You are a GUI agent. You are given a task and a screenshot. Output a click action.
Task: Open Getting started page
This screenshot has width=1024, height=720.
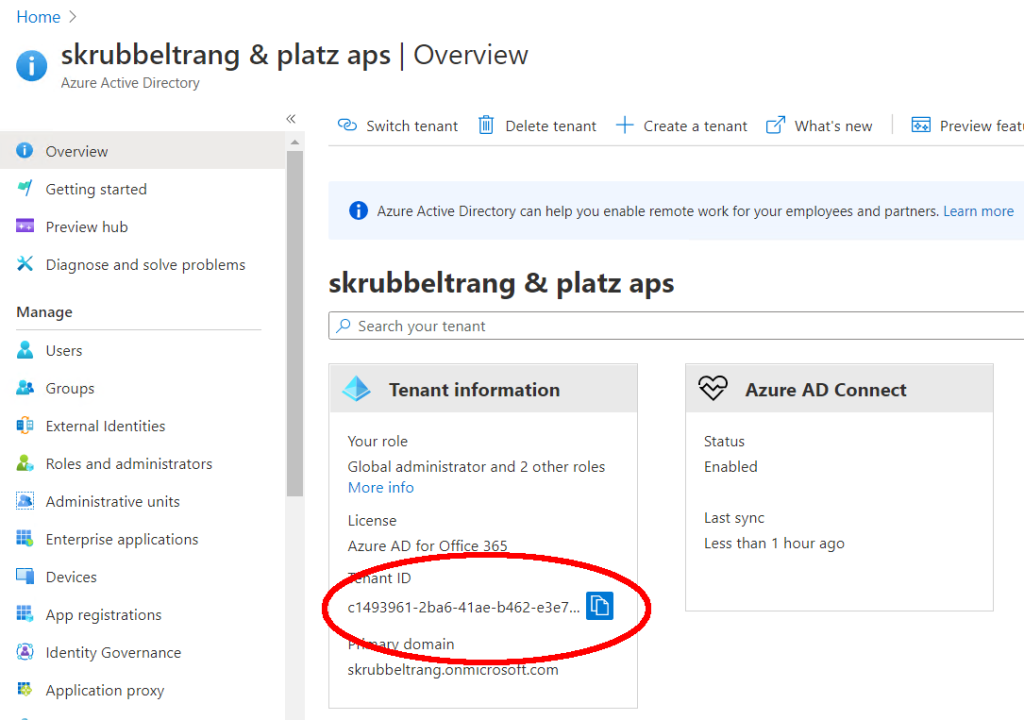pyautogui.click(x=96, y=189)
